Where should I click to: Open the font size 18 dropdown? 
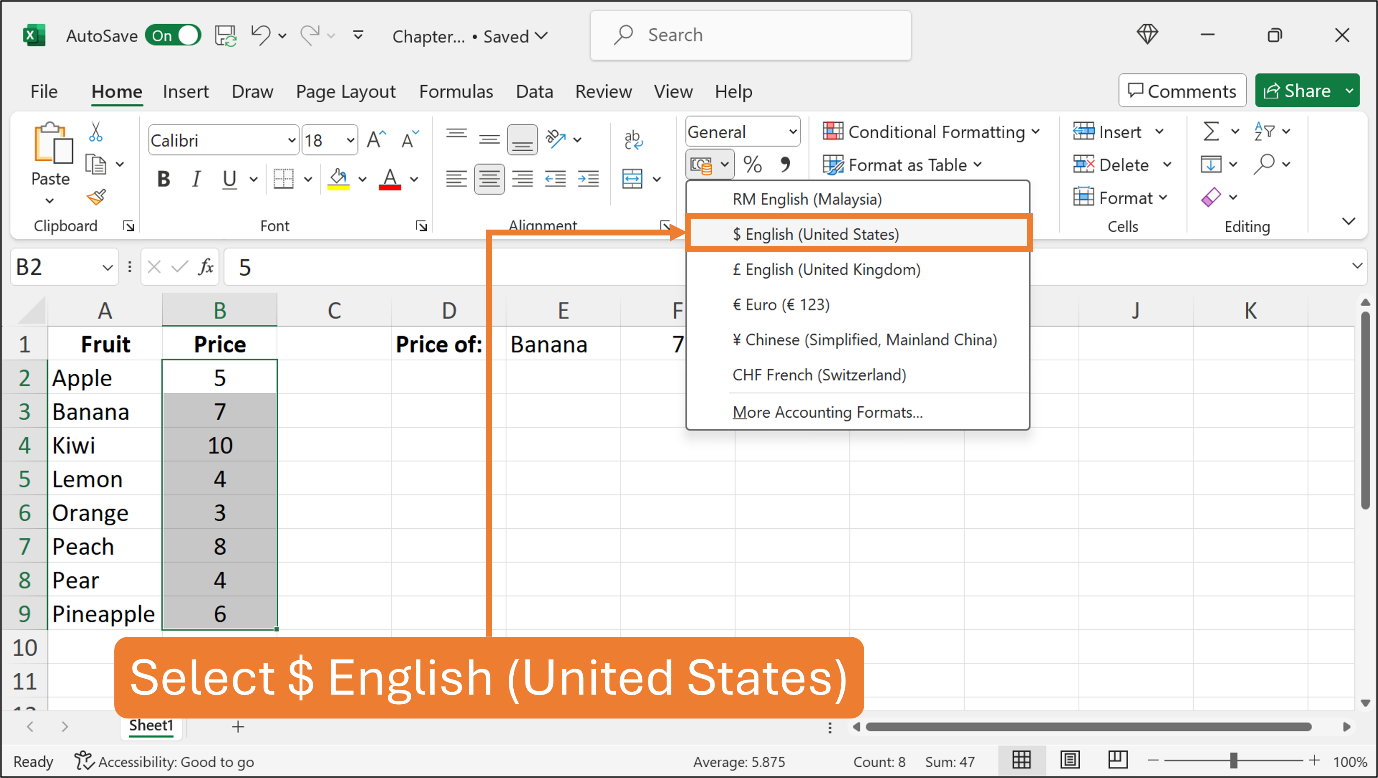click(x=350, y=141)
